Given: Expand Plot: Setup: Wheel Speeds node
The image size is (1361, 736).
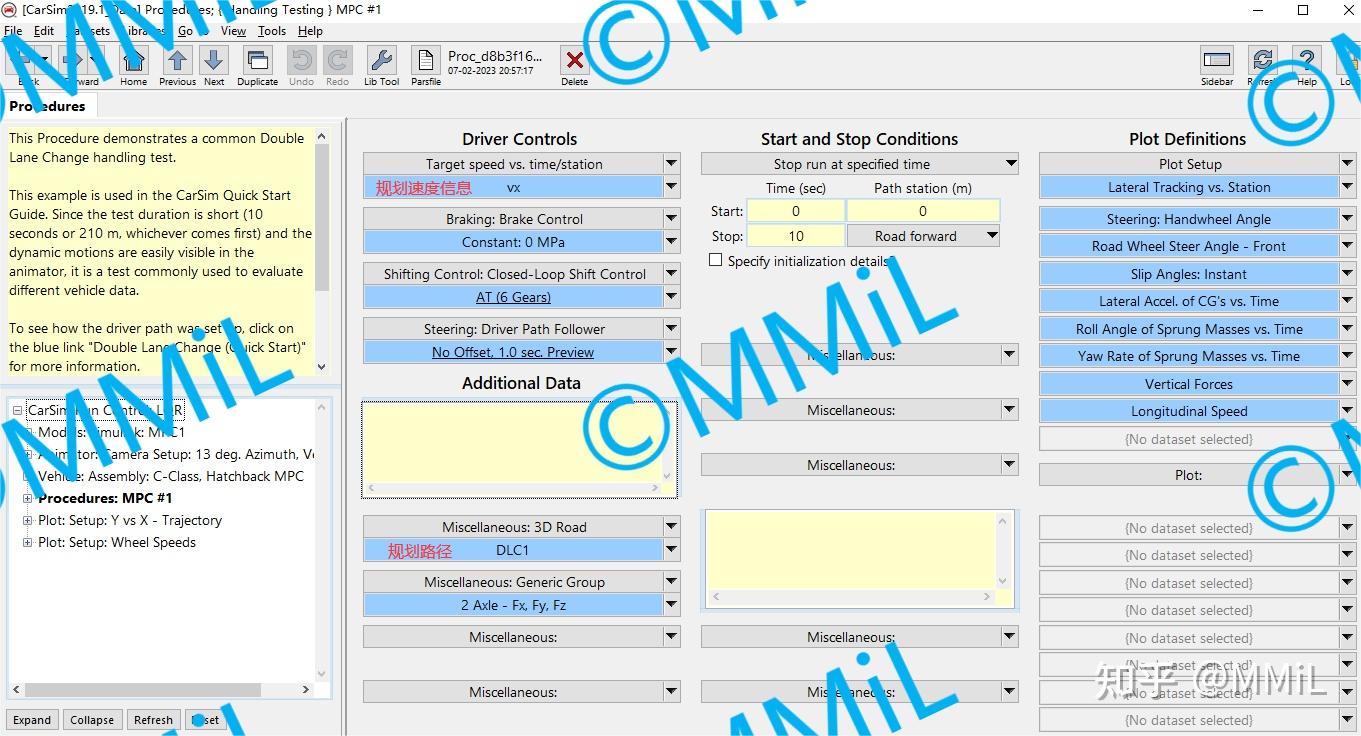Looking at the screenshot, I should point(28,542).
